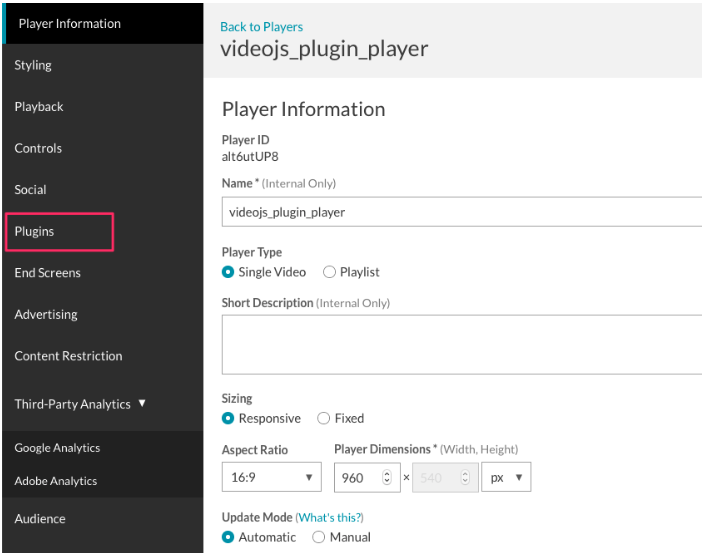The image size is (702, 553).
Task: Click the player width stepper arrows
Action: 389,478
